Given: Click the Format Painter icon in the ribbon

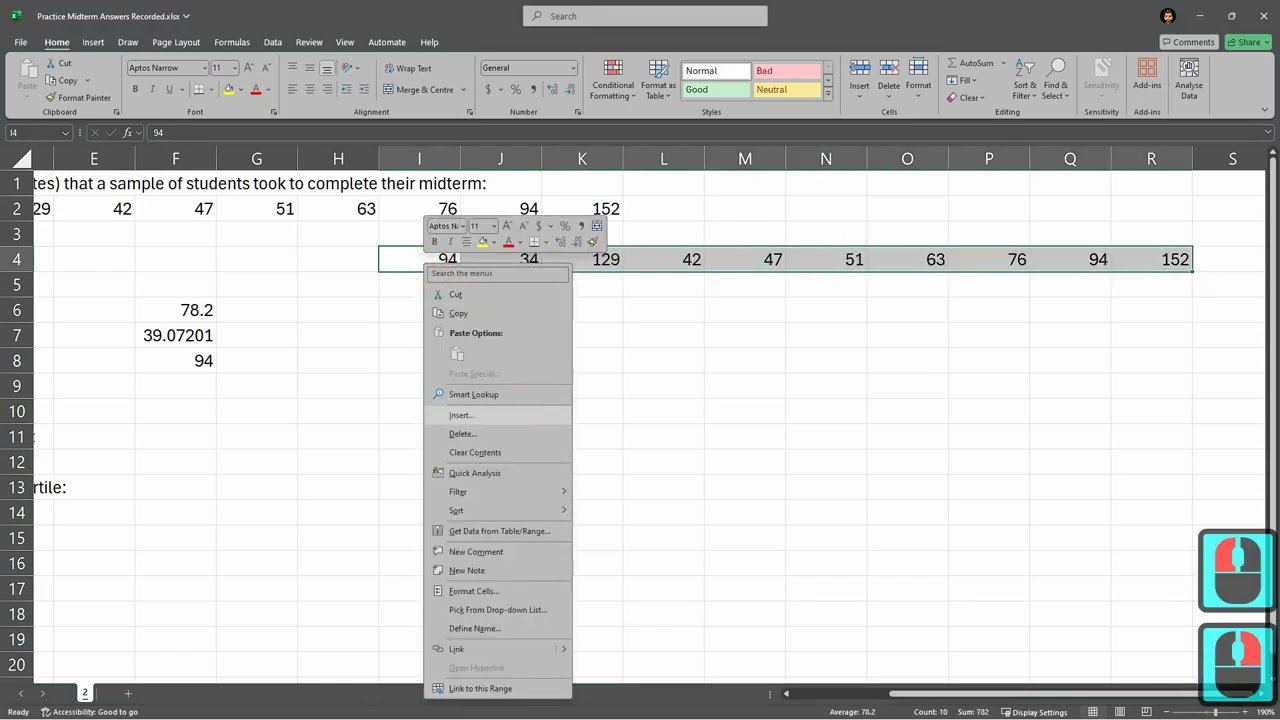Looking at the screenshot, I should (x=51, y=98).
